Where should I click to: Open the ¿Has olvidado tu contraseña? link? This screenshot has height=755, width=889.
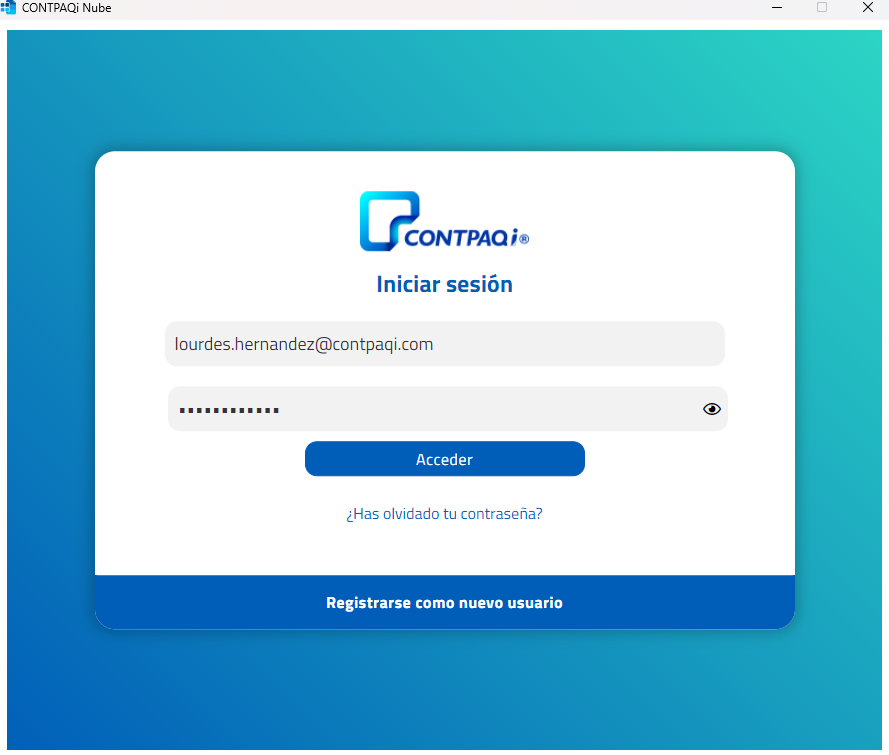pos(444,514)
